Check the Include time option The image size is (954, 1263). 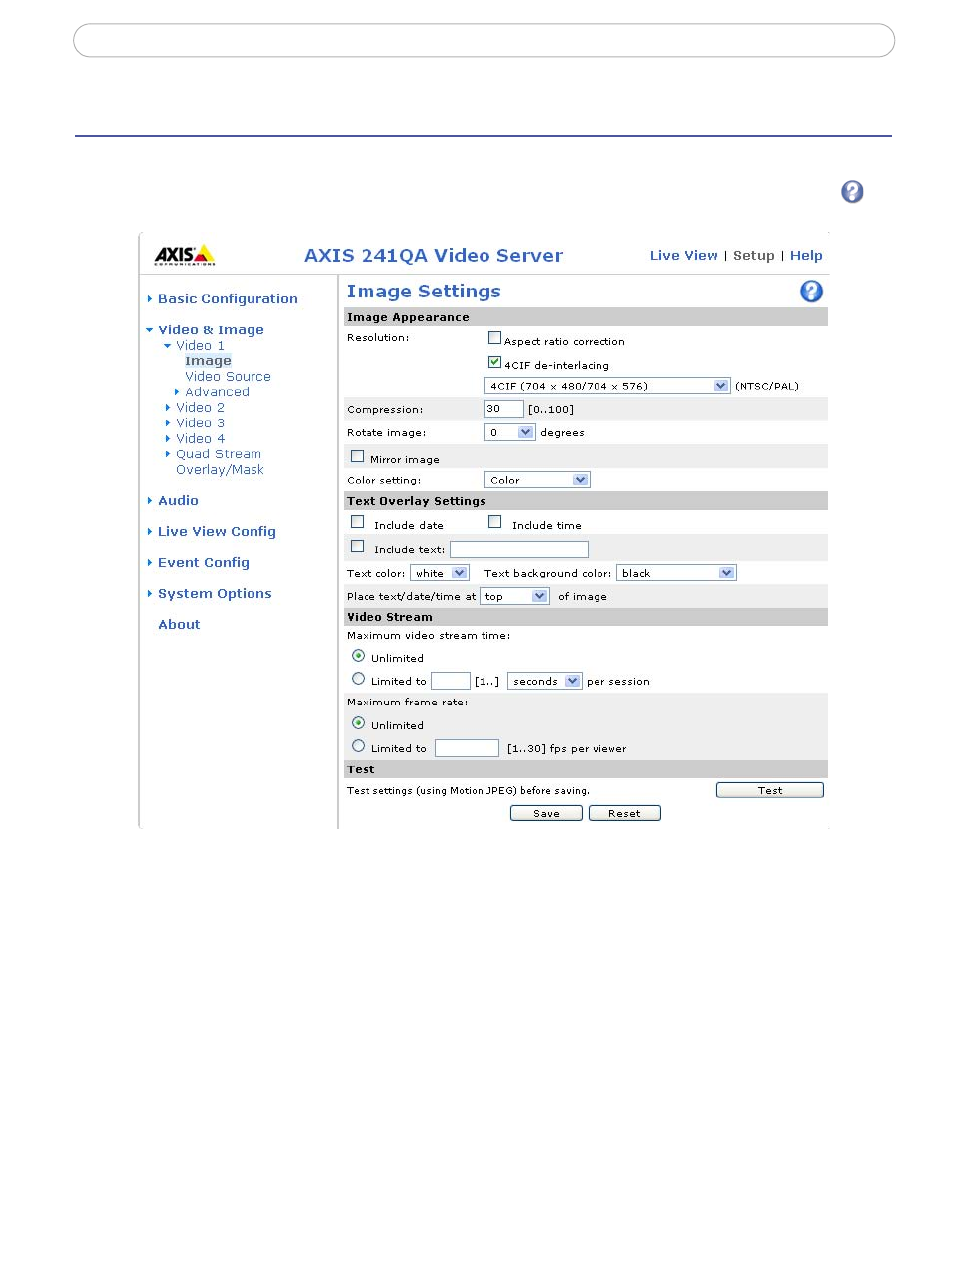(494, 522)
